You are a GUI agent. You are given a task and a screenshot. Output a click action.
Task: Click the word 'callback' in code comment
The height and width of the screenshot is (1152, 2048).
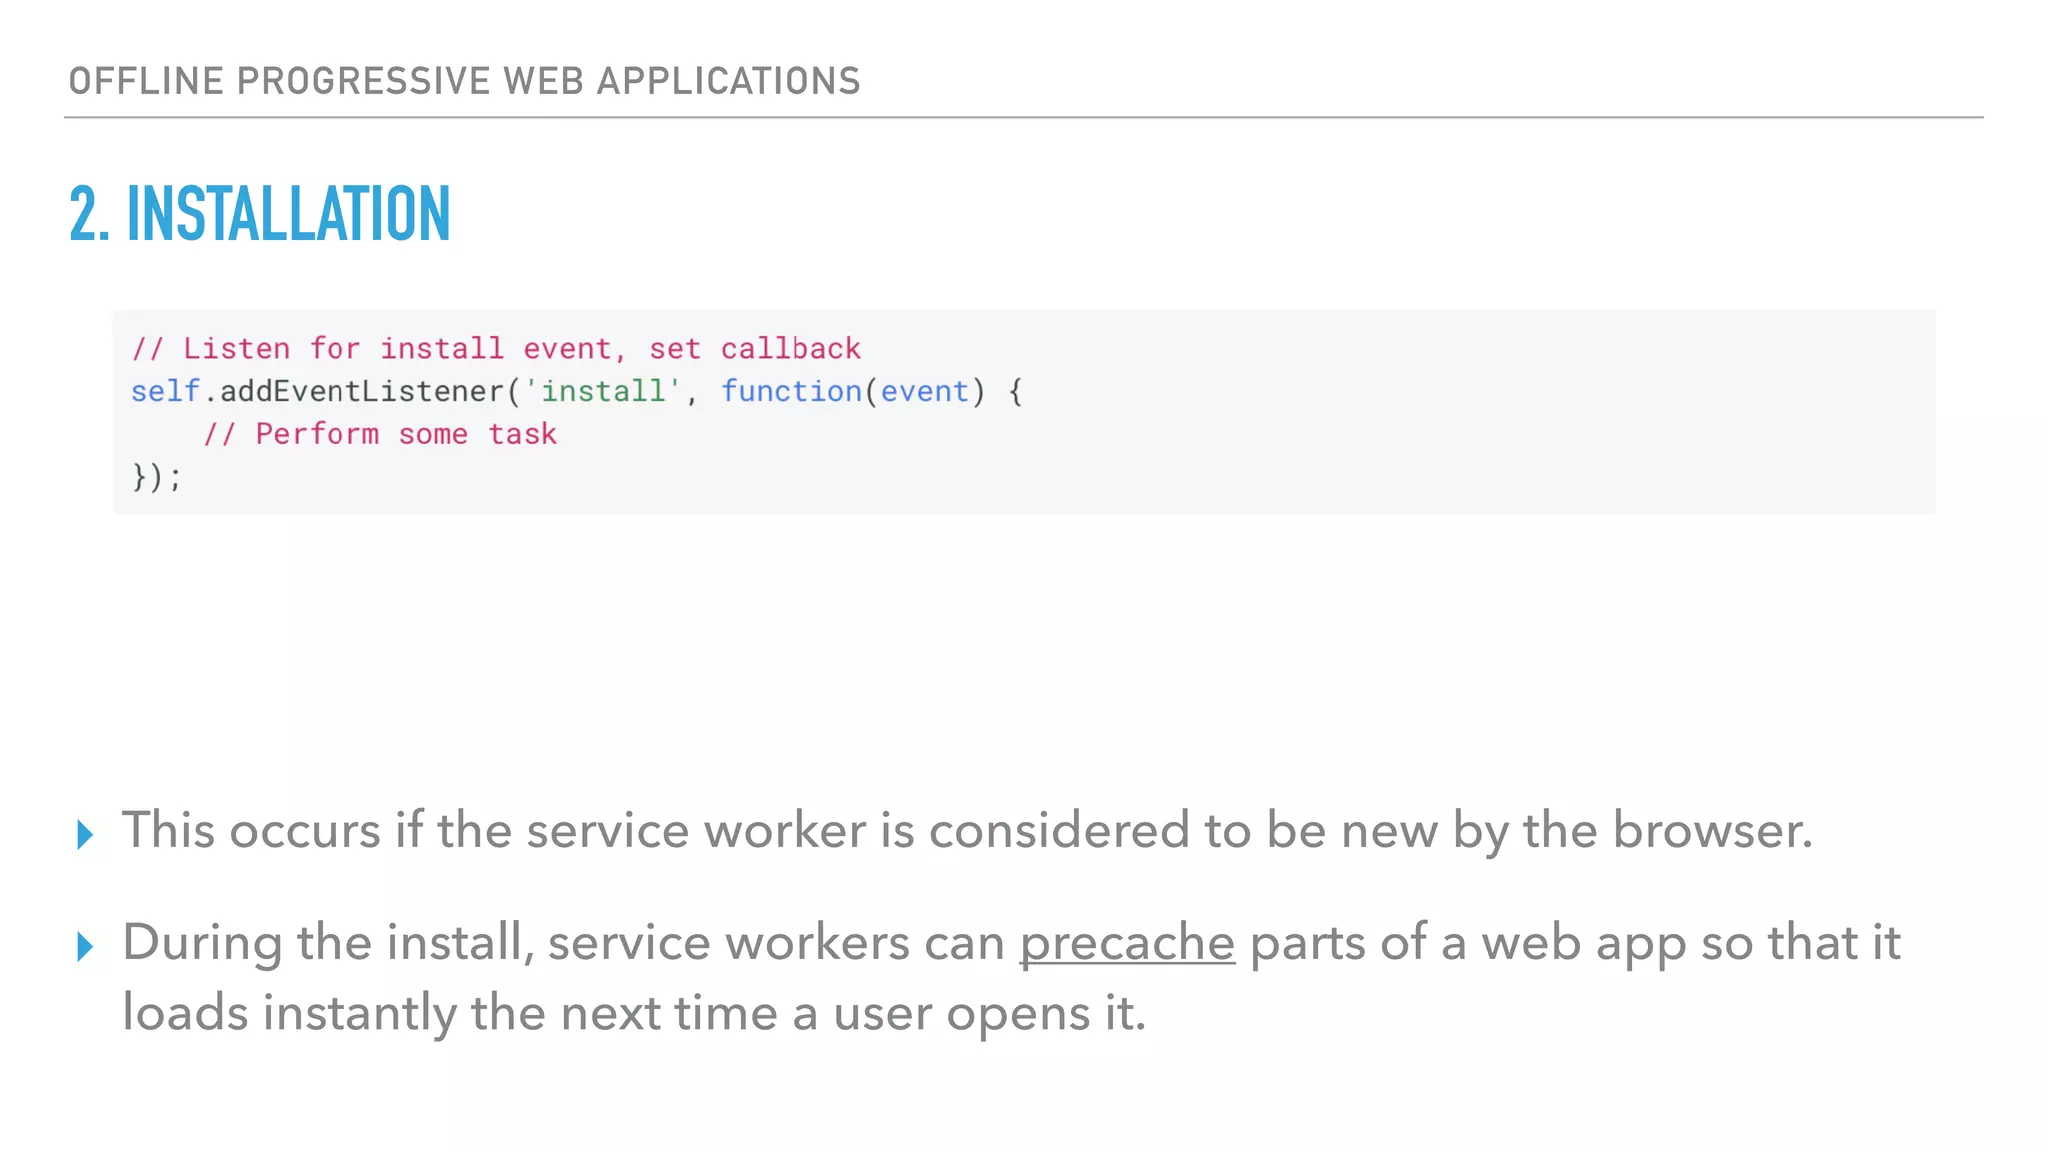coord(790,349)
